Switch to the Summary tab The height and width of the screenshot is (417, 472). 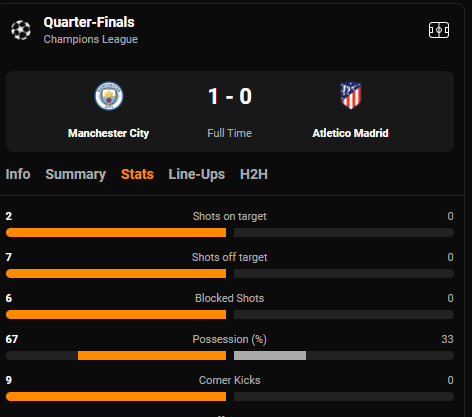click(x=76, y=174)
